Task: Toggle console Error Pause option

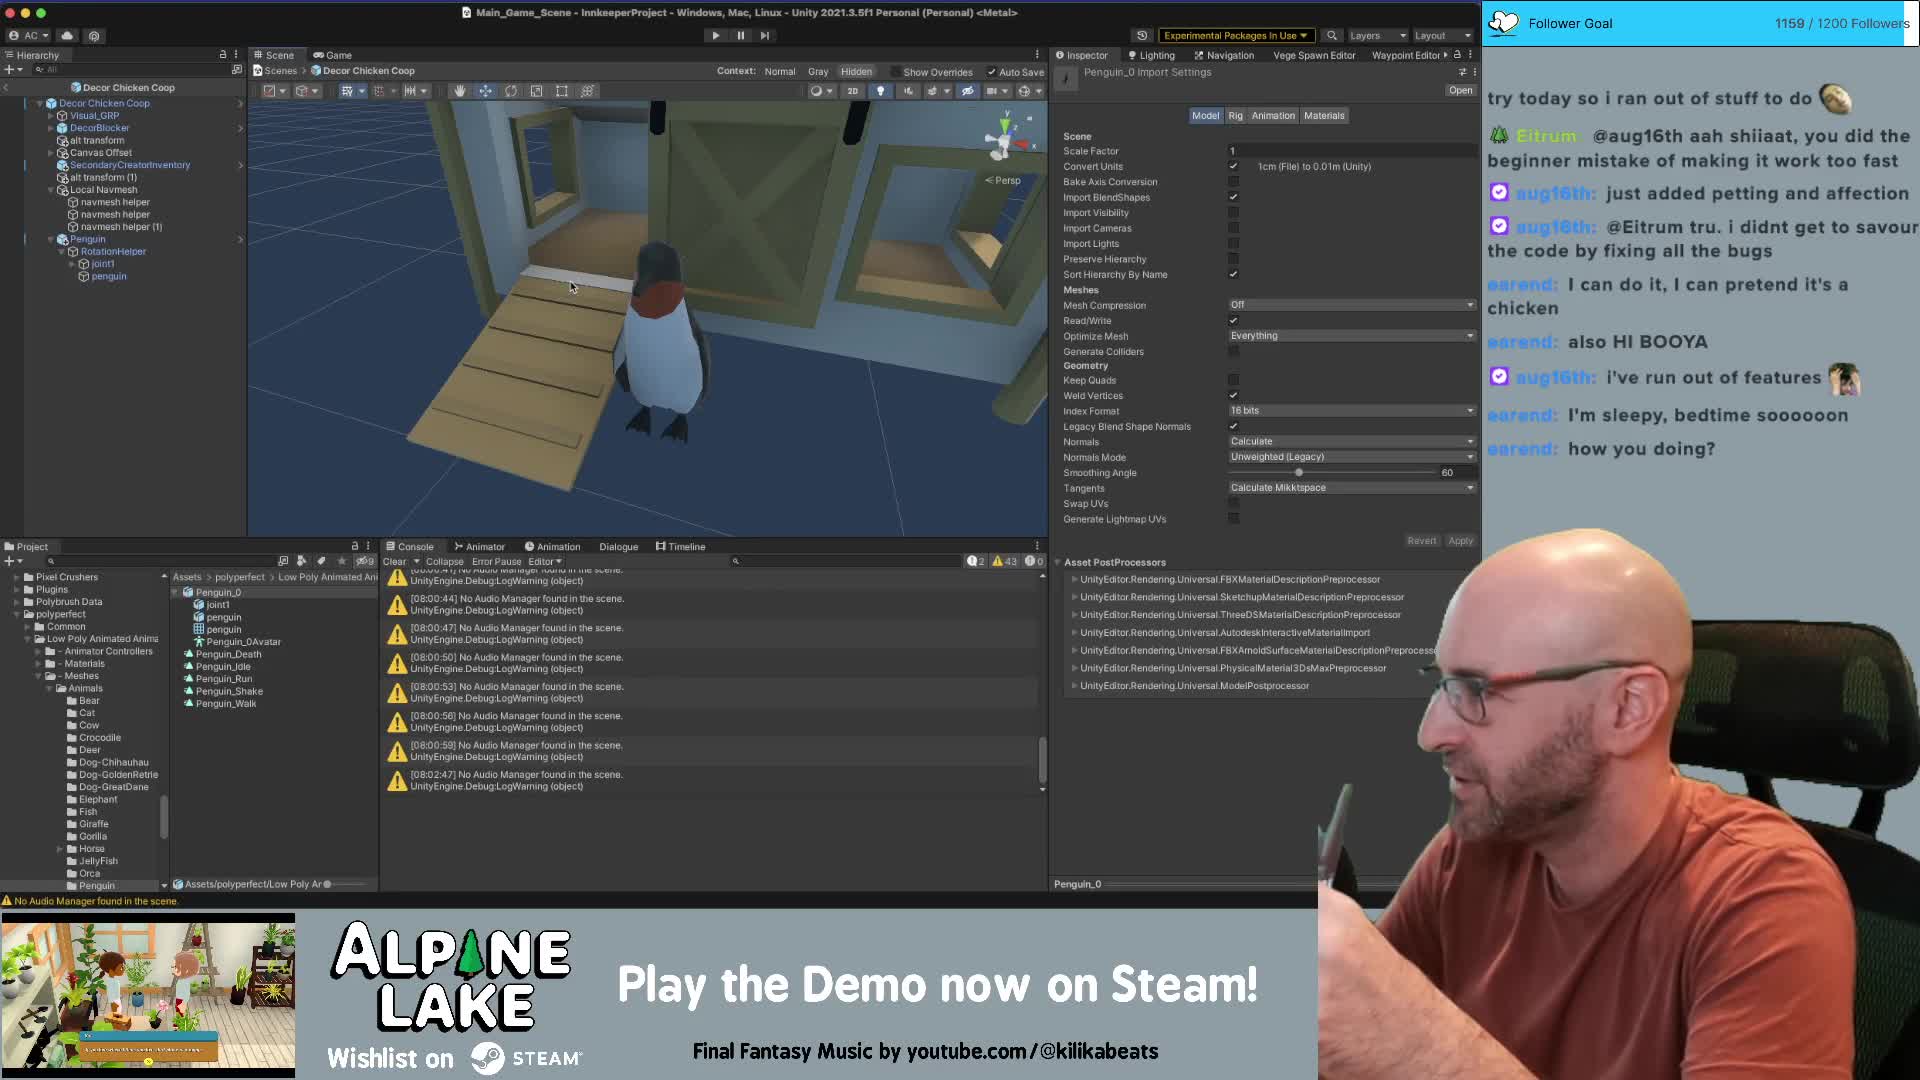Action: click(496, 562)
